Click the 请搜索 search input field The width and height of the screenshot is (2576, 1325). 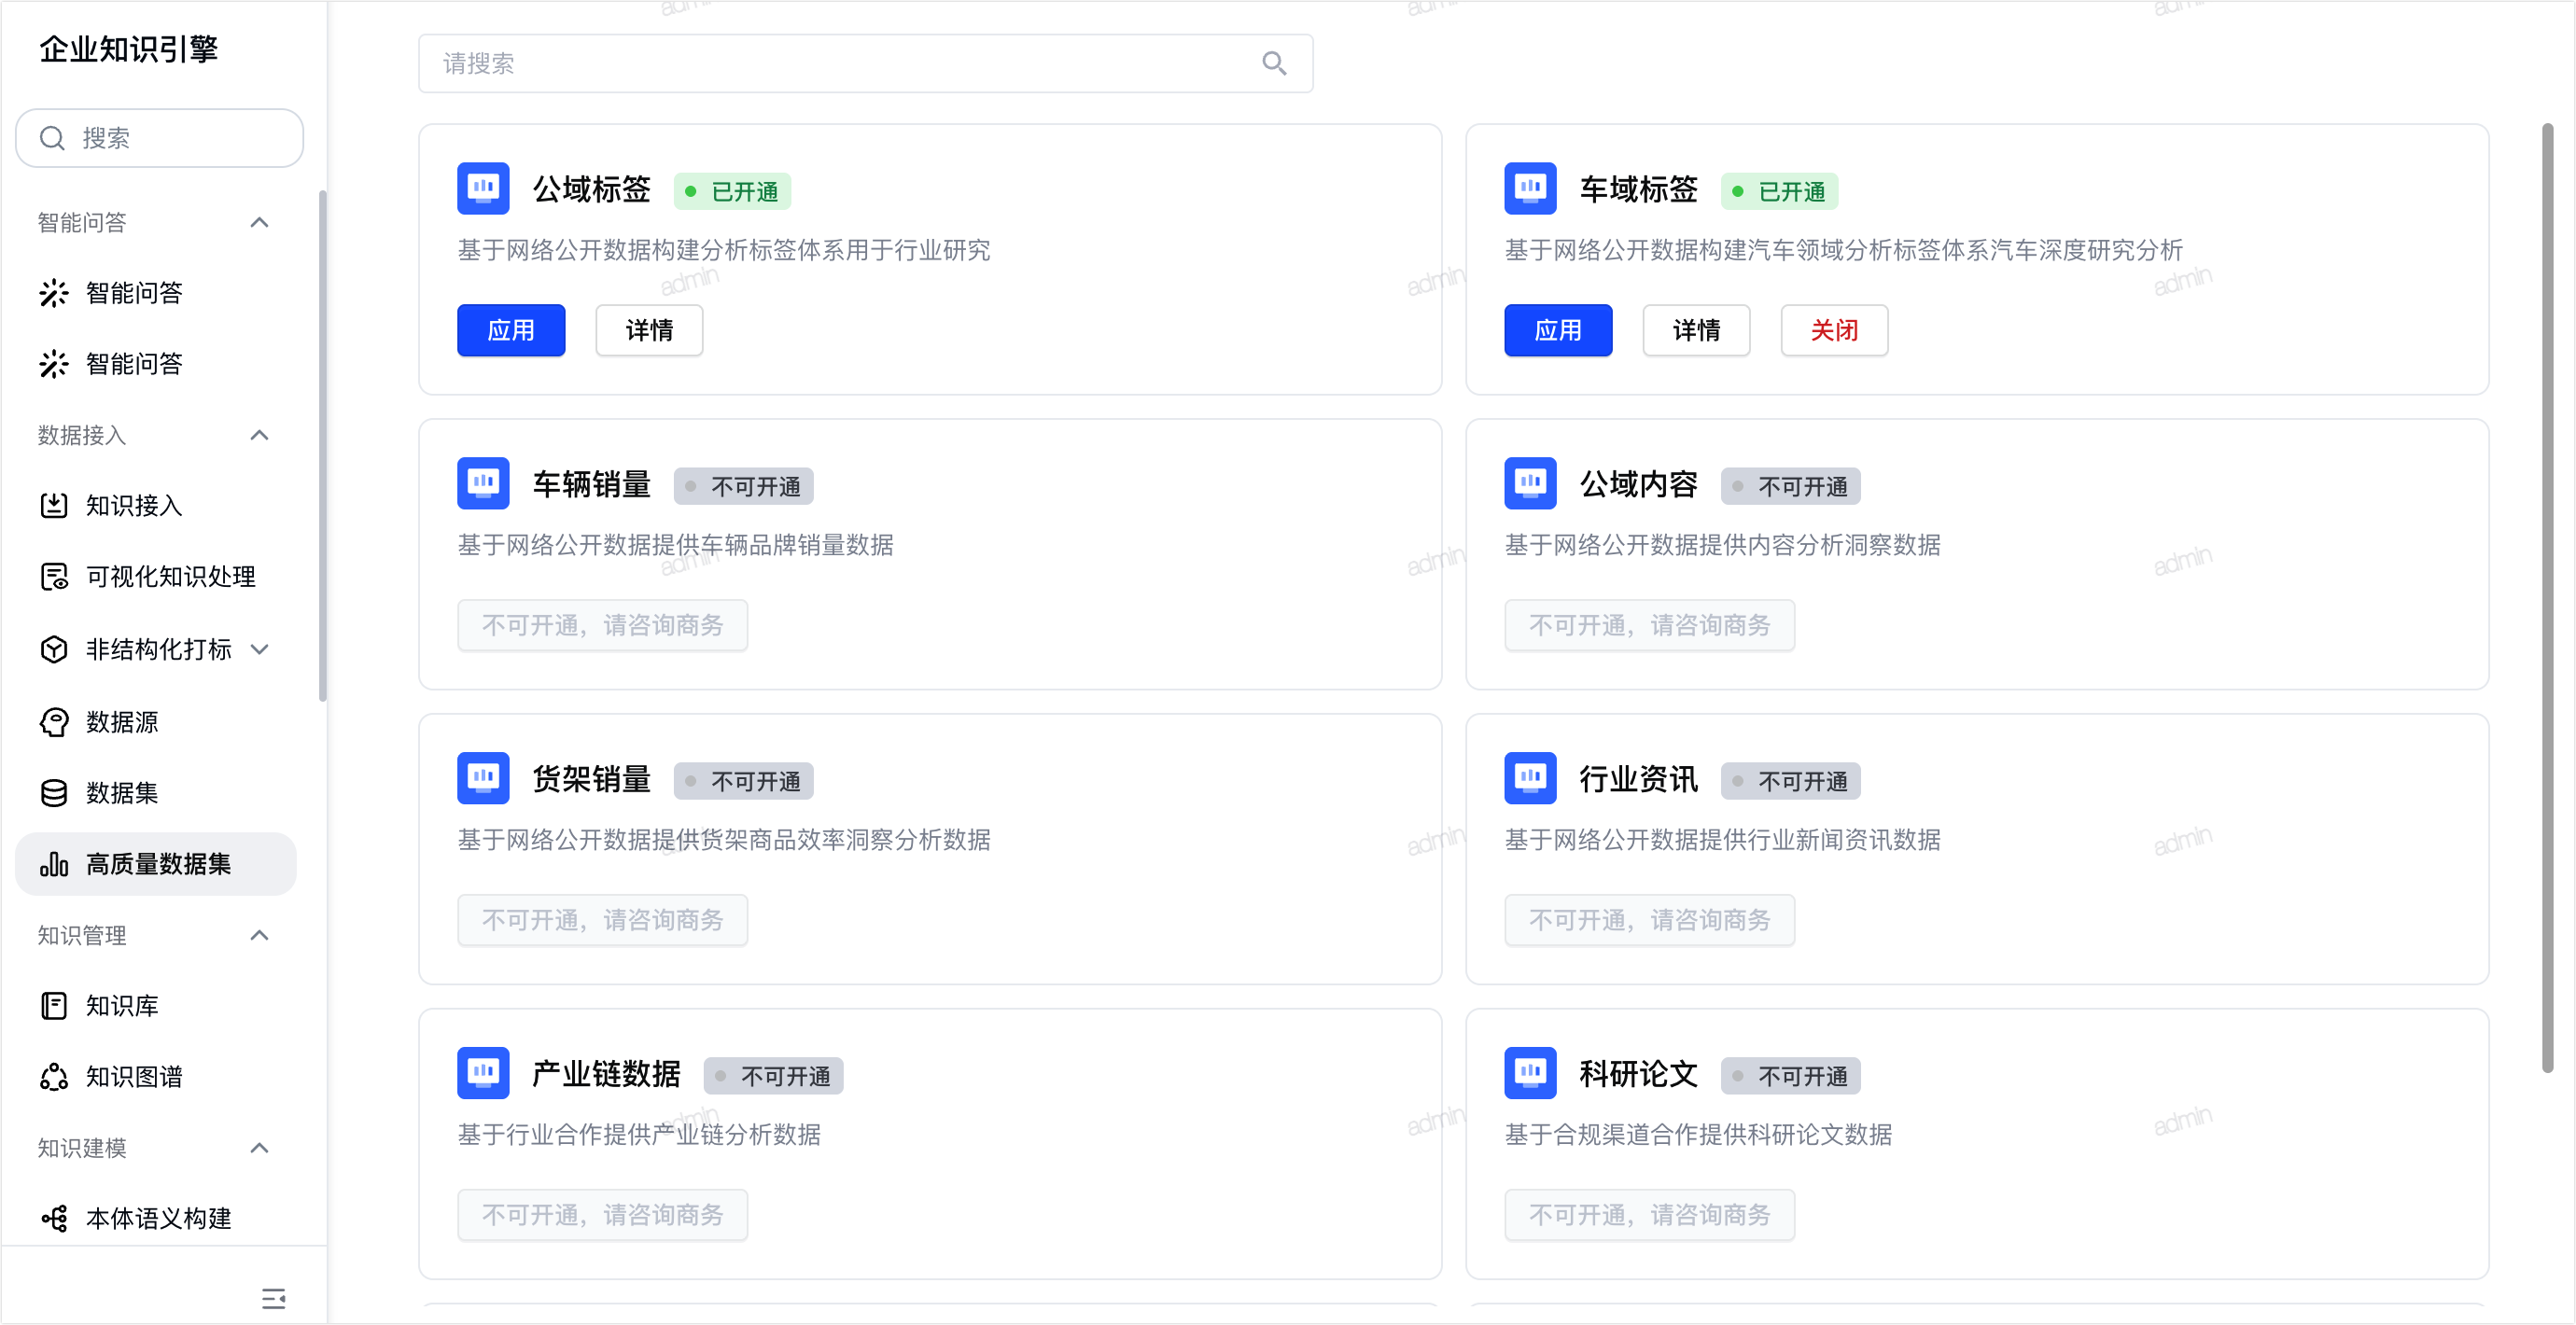coord(865,64)
